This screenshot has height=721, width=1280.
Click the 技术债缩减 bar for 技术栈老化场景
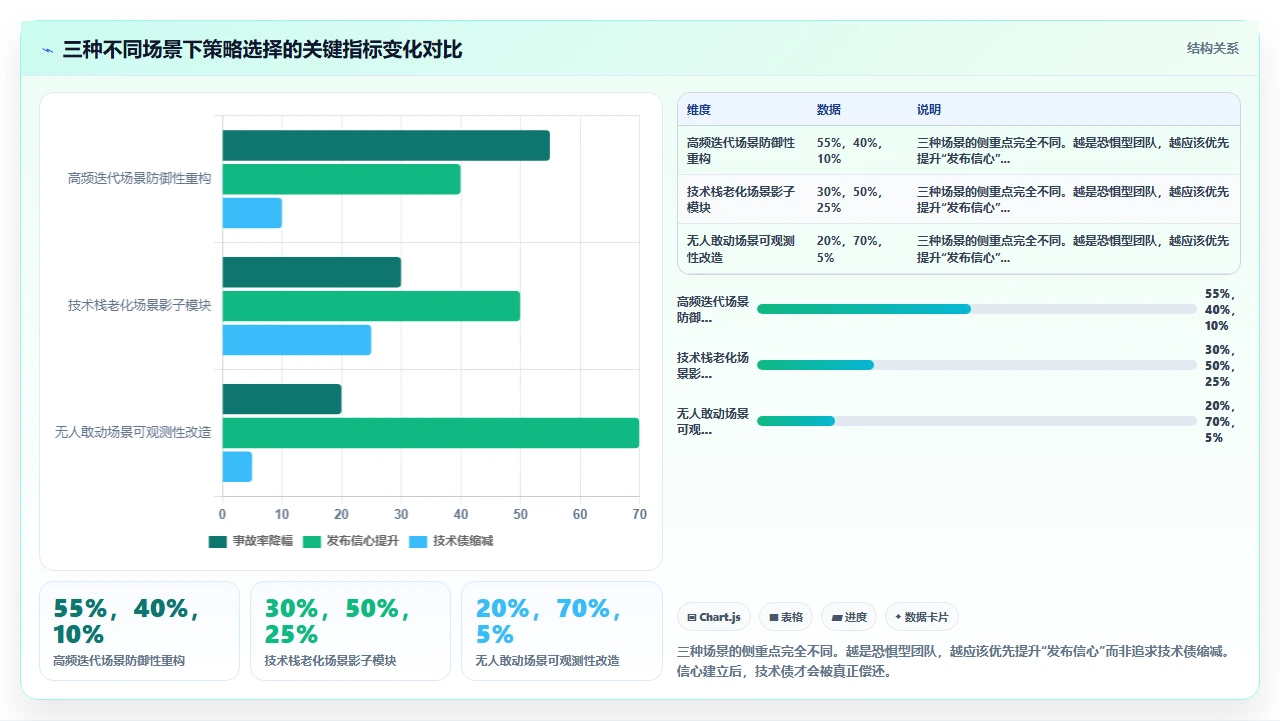(296, 340)
